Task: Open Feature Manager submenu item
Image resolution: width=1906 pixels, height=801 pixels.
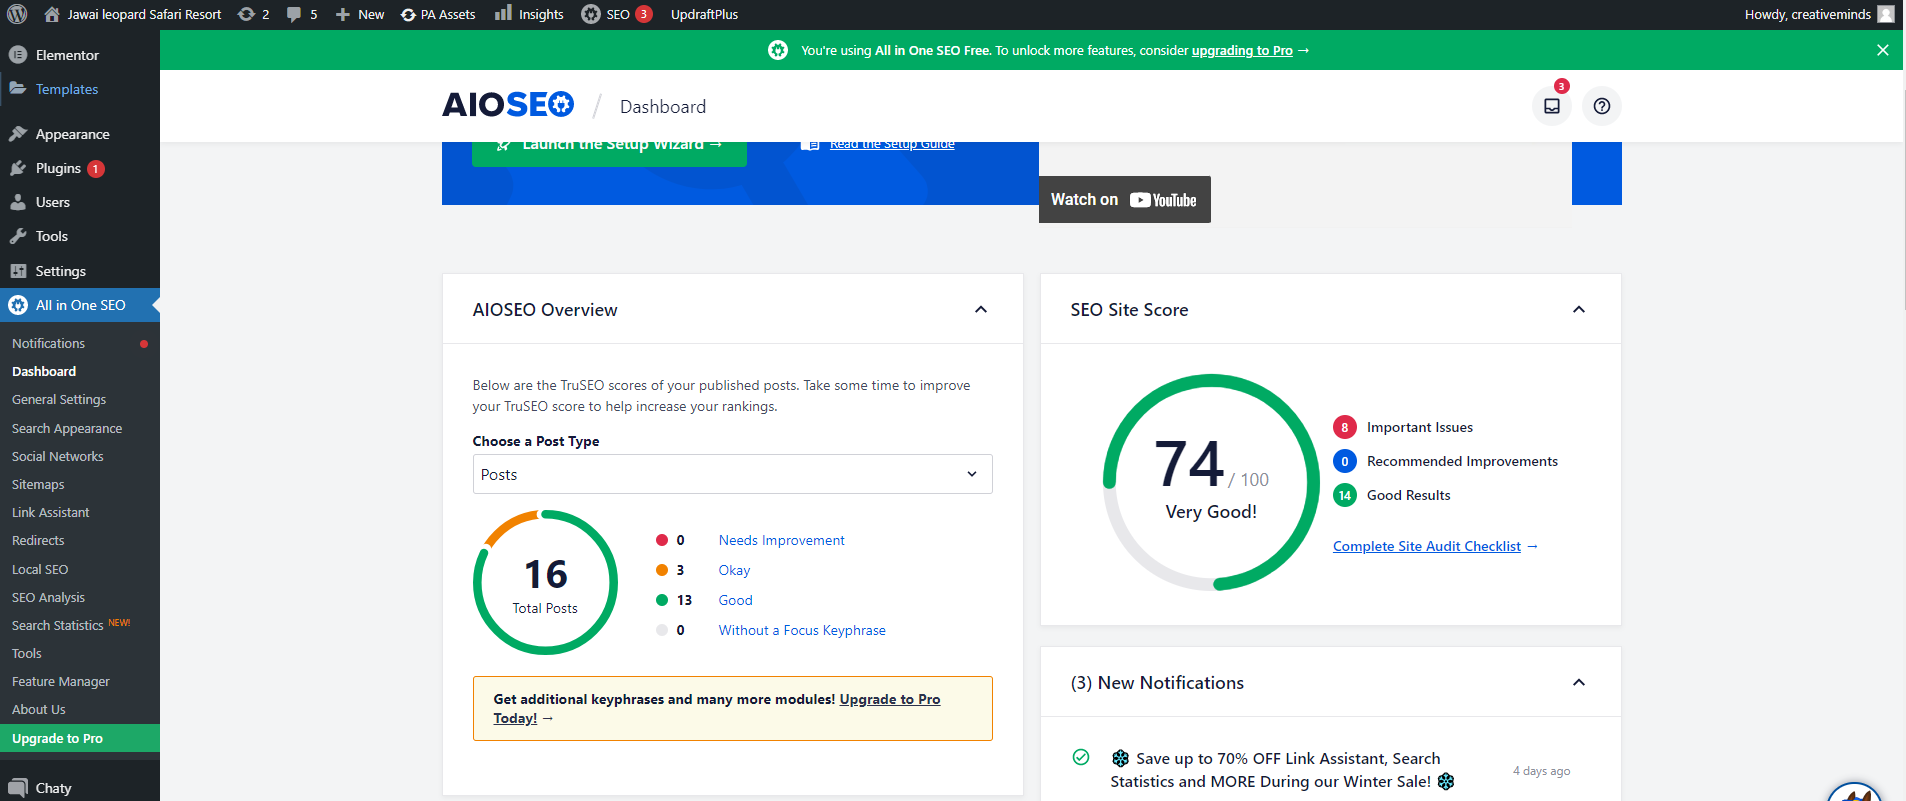Action: click(x=61, y=681)
